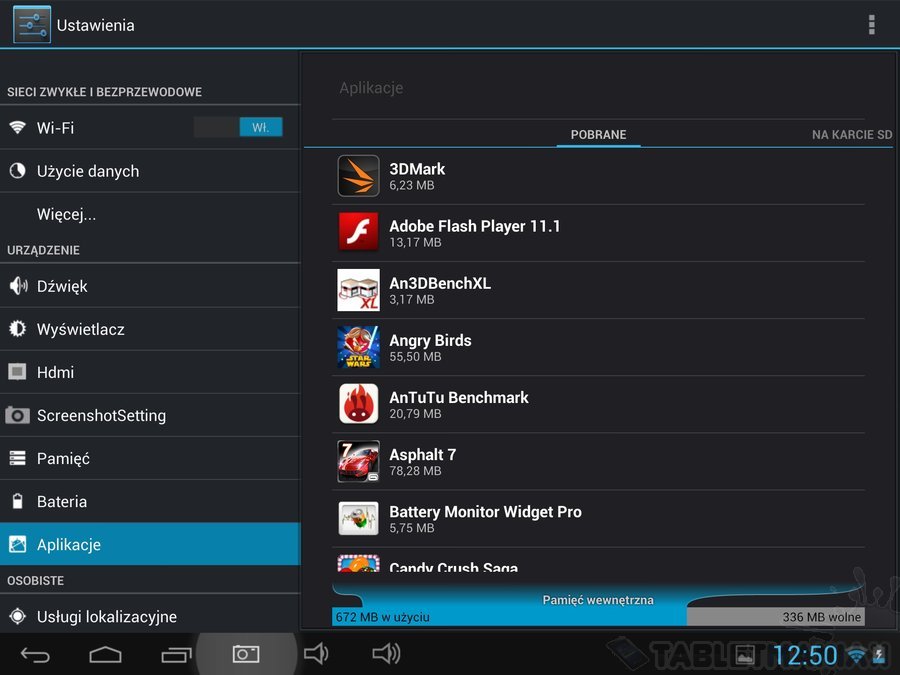Click the Wi-Fi signal icon in sidebar
Viewport: 900px width, 675px height.
pyautogui.click(x=17, y=127)
